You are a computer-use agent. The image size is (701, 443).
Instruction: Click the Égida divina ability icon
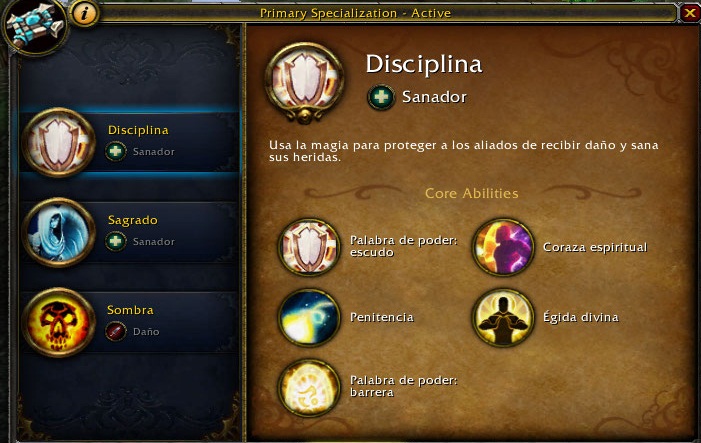[503, 317]
